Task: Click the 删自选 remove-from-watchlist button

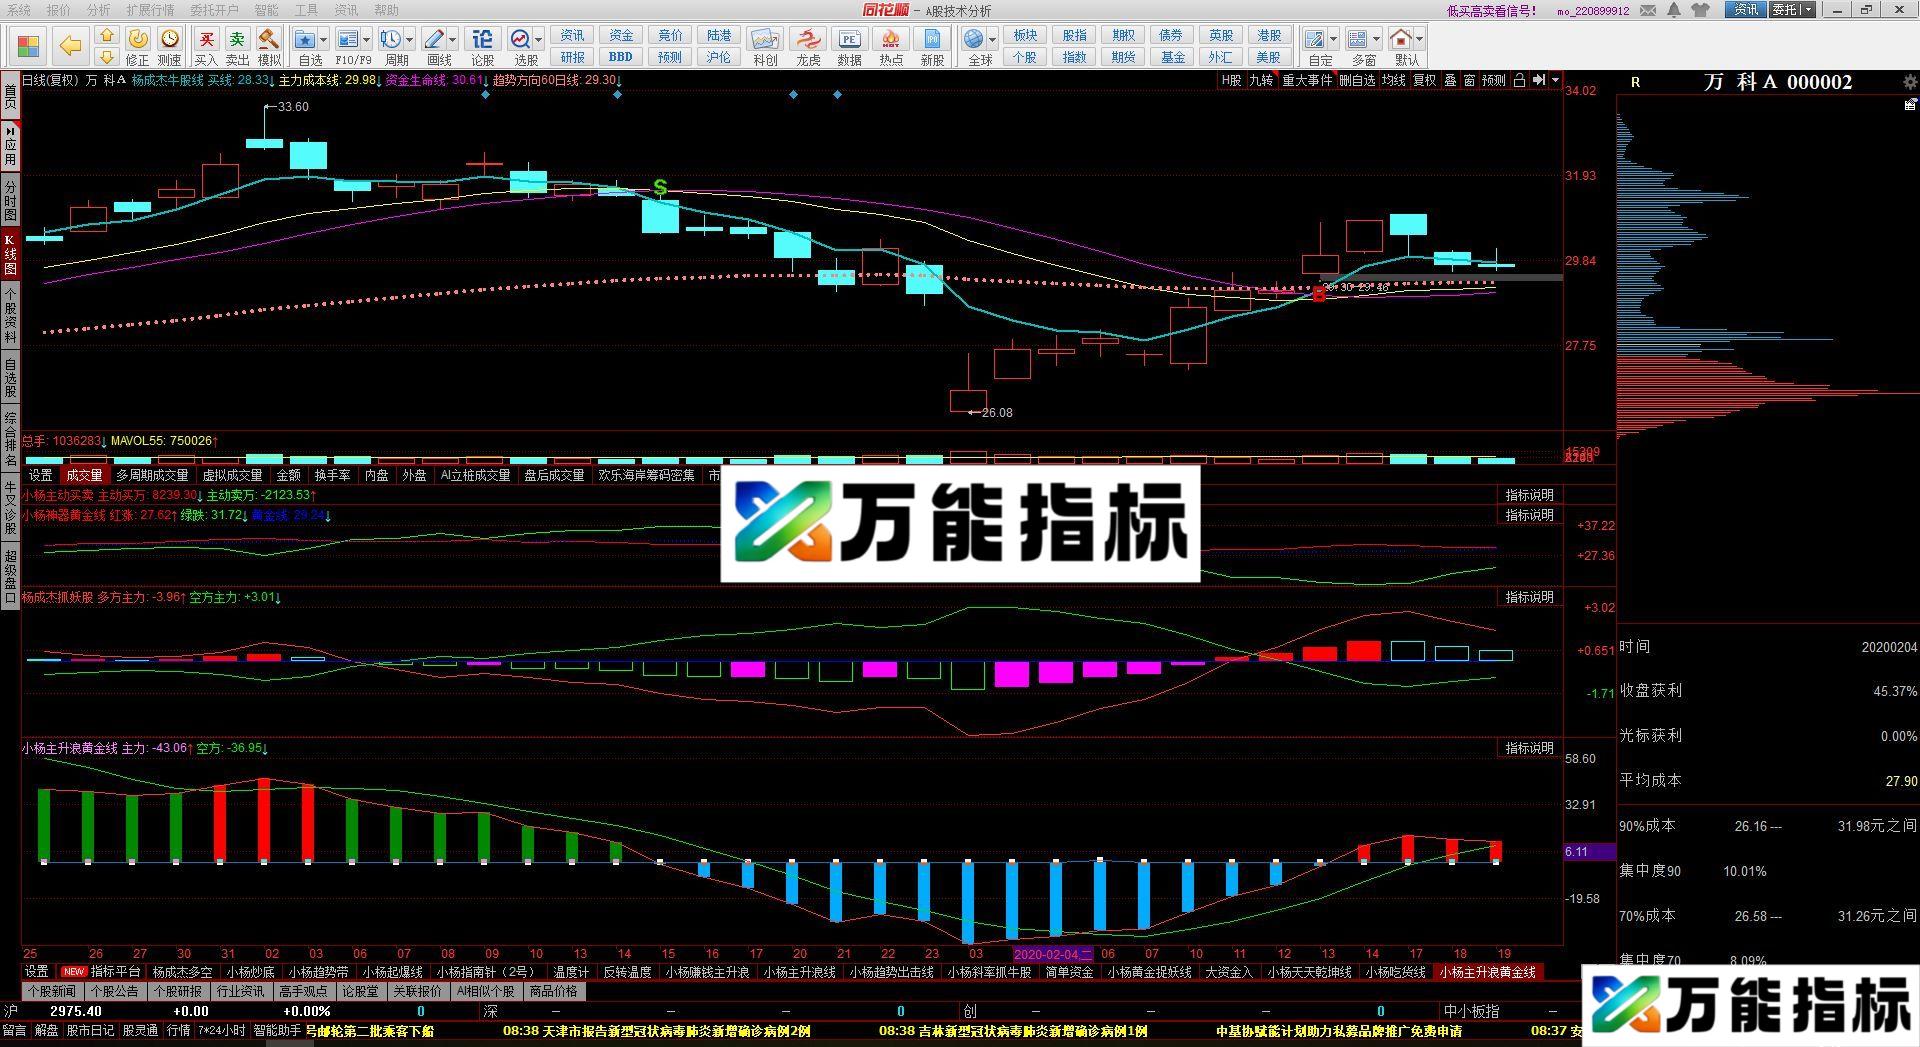Action: [x=1357, y=81]
